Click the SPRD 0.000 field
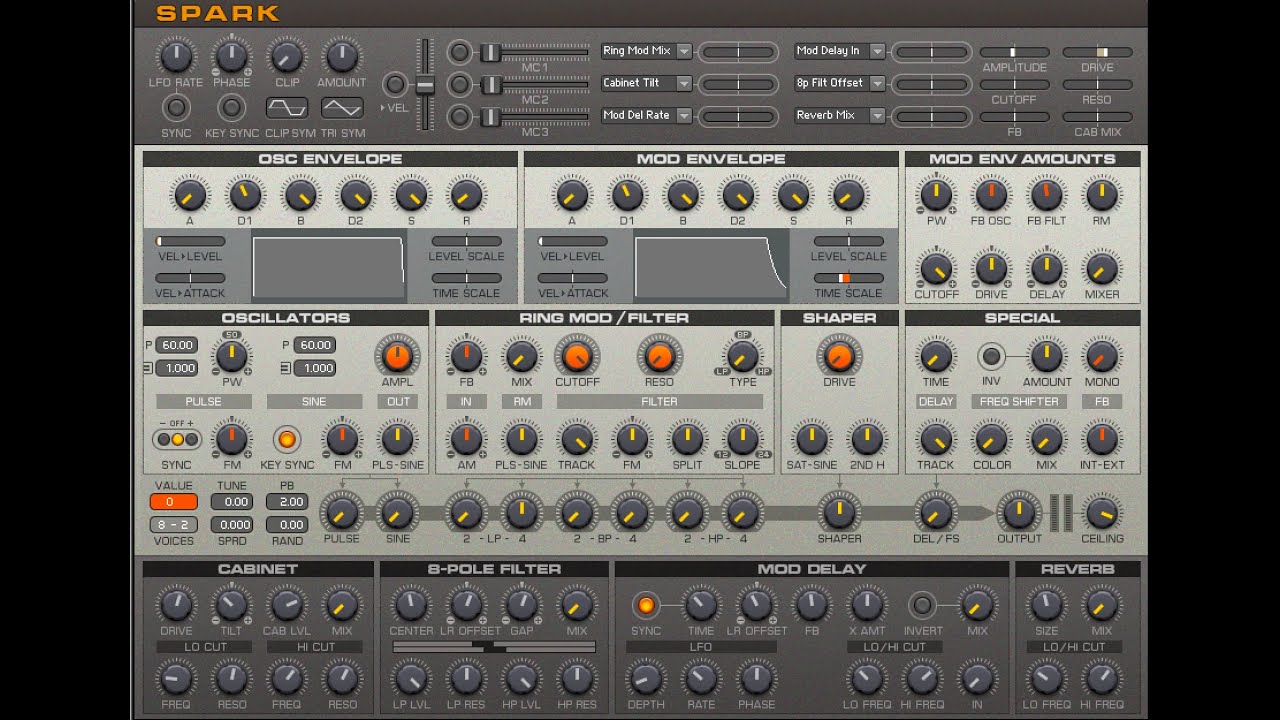The width and height of the screenshot is (1280, 720). click(232, 525)
